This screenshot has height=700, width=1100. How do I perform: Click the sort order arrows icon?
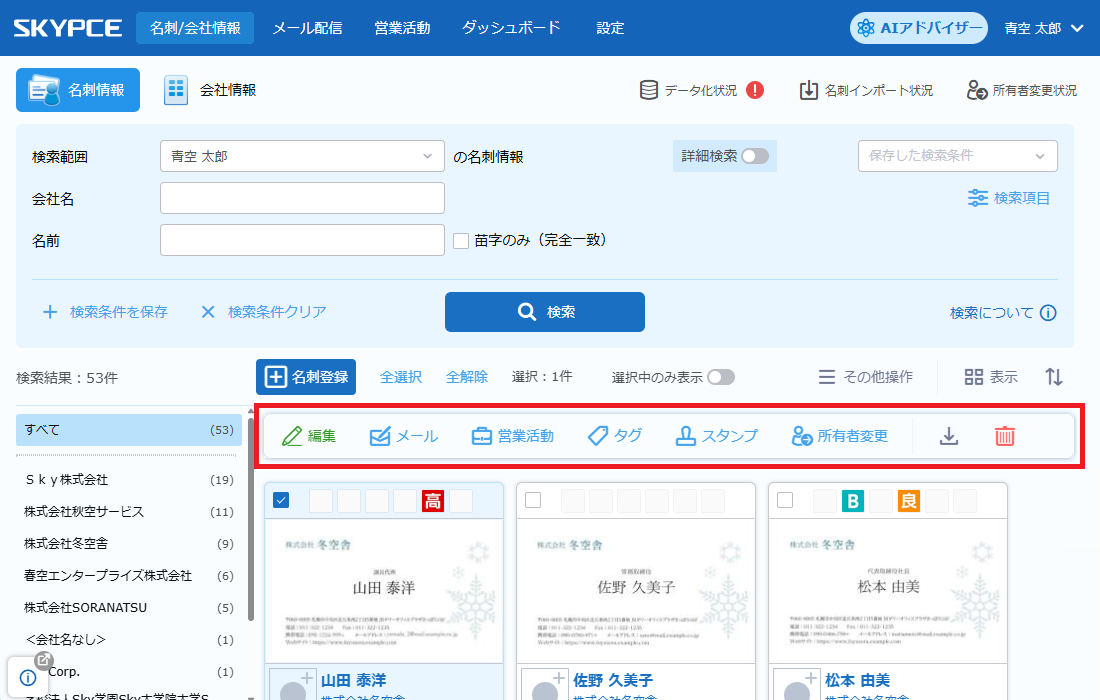[x=1054, y=377]
